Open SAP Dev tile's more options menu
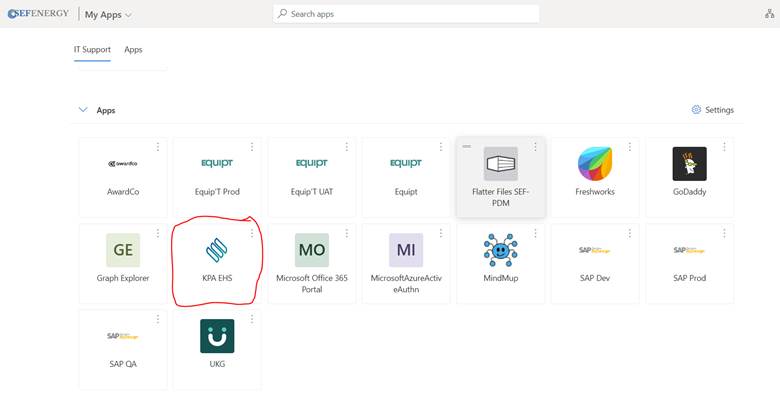 click(x=629, y=233)
